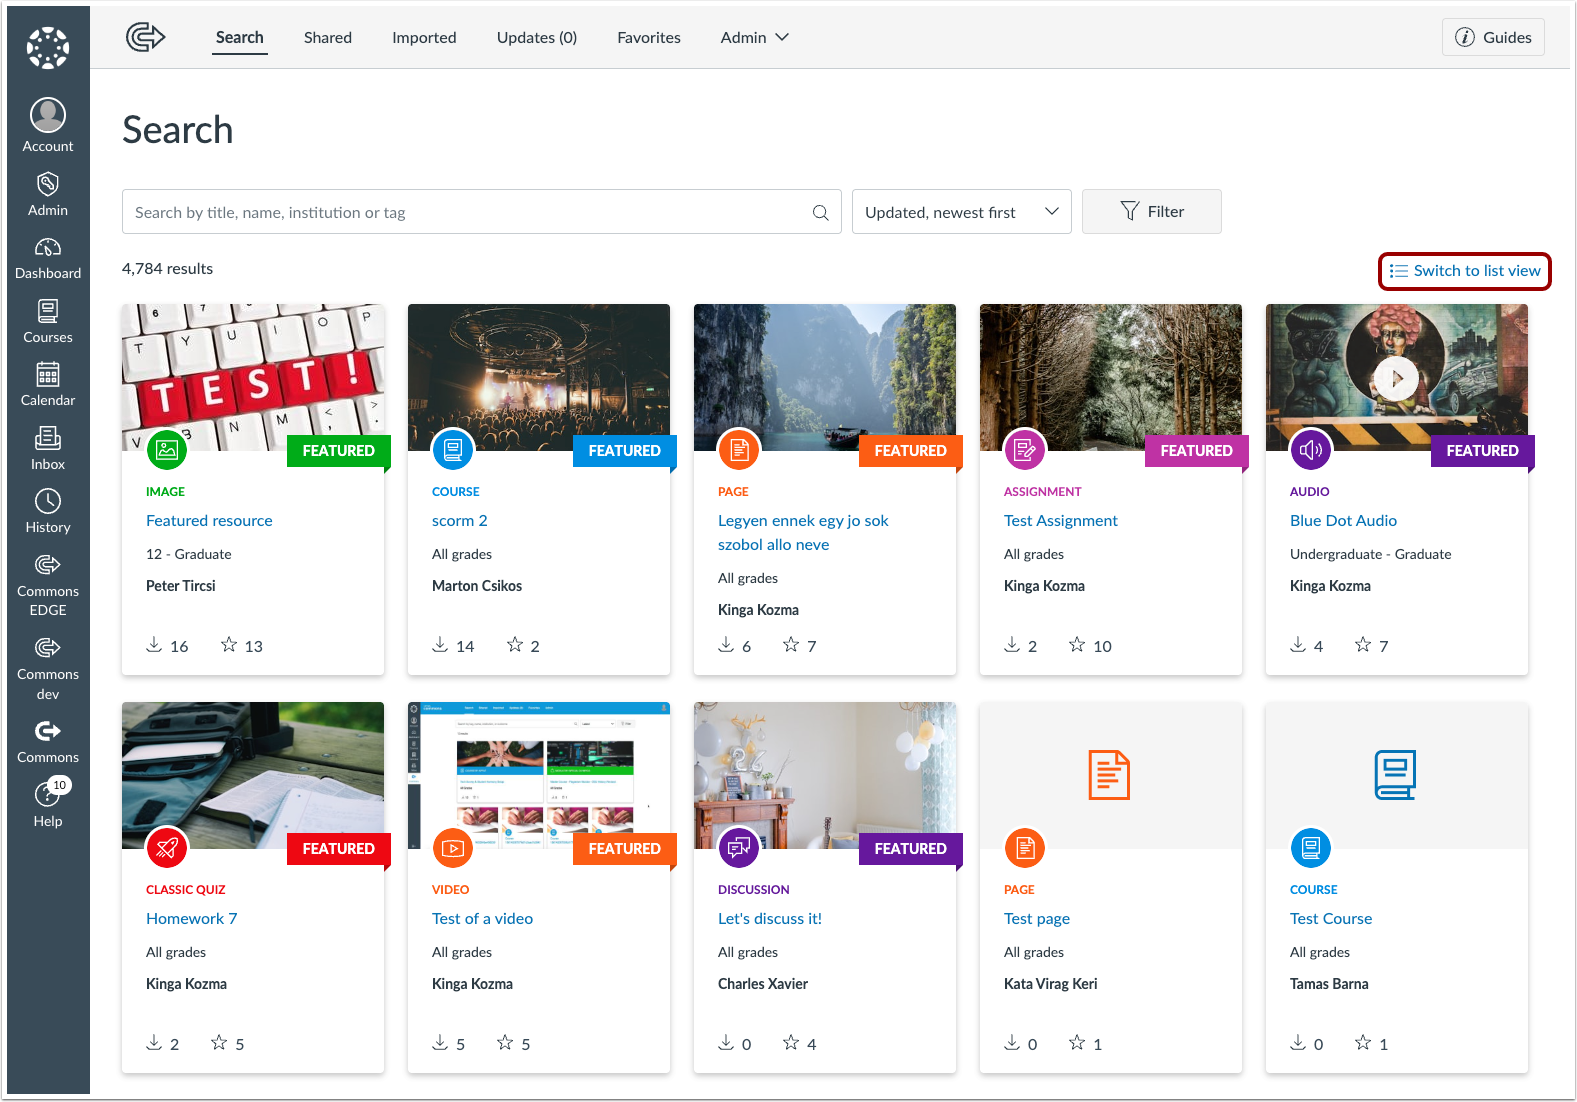Click the favorite star on Featured resource card
The width and height of the screenshot is (1577, 1102).
tap(229, 645)
